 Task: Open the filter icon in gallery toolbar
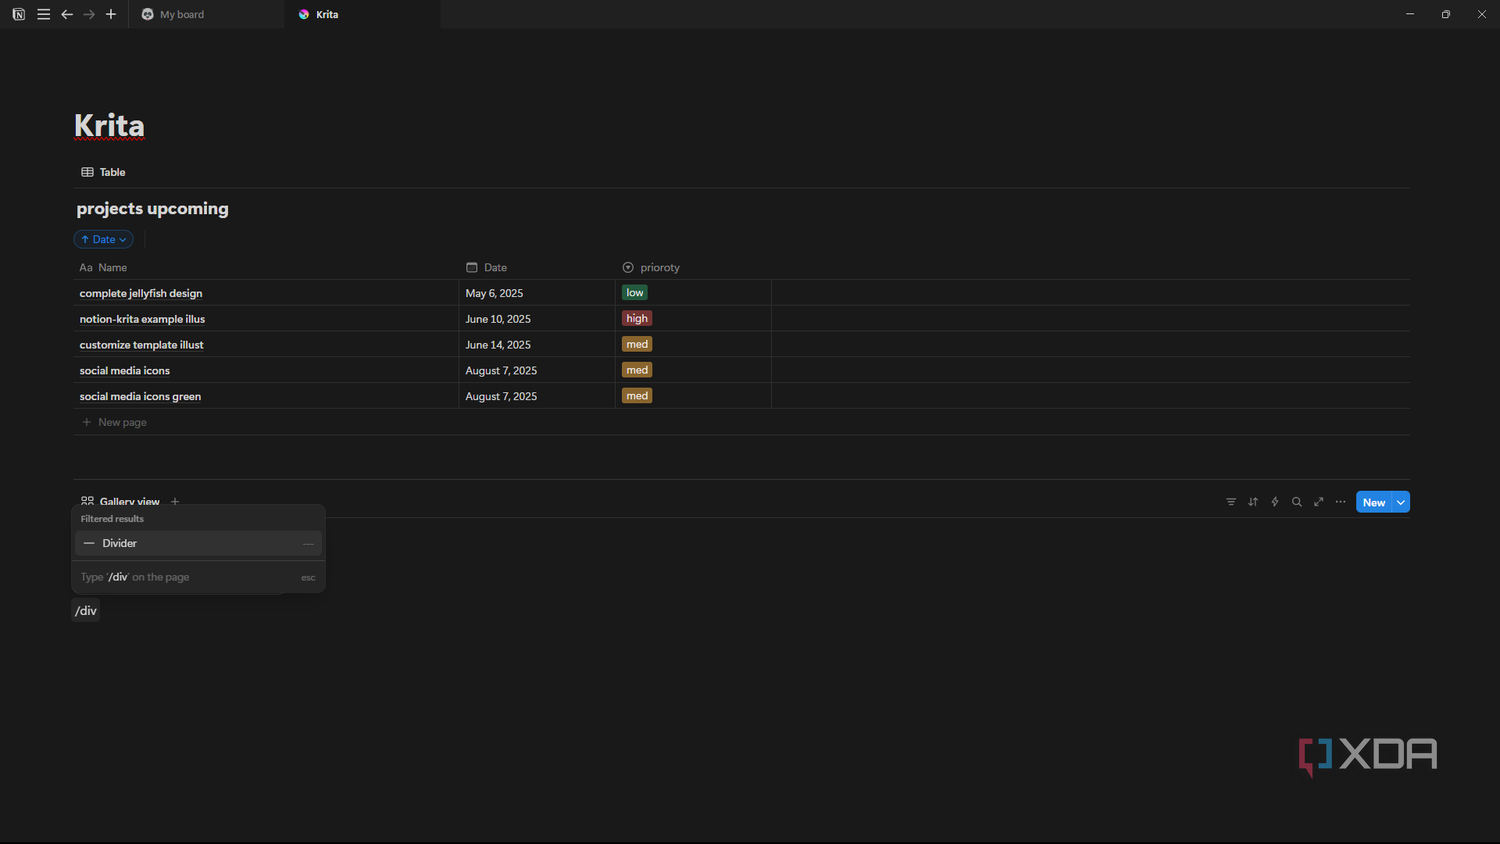tap(1231, 502)
